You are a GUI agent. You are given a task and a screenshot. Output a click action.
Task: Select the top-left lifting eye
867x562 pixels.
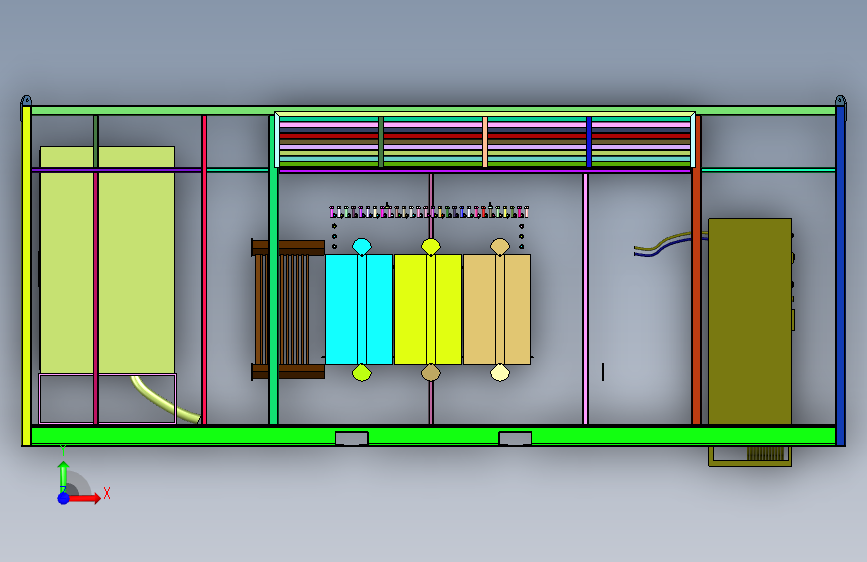click(26, 101)
